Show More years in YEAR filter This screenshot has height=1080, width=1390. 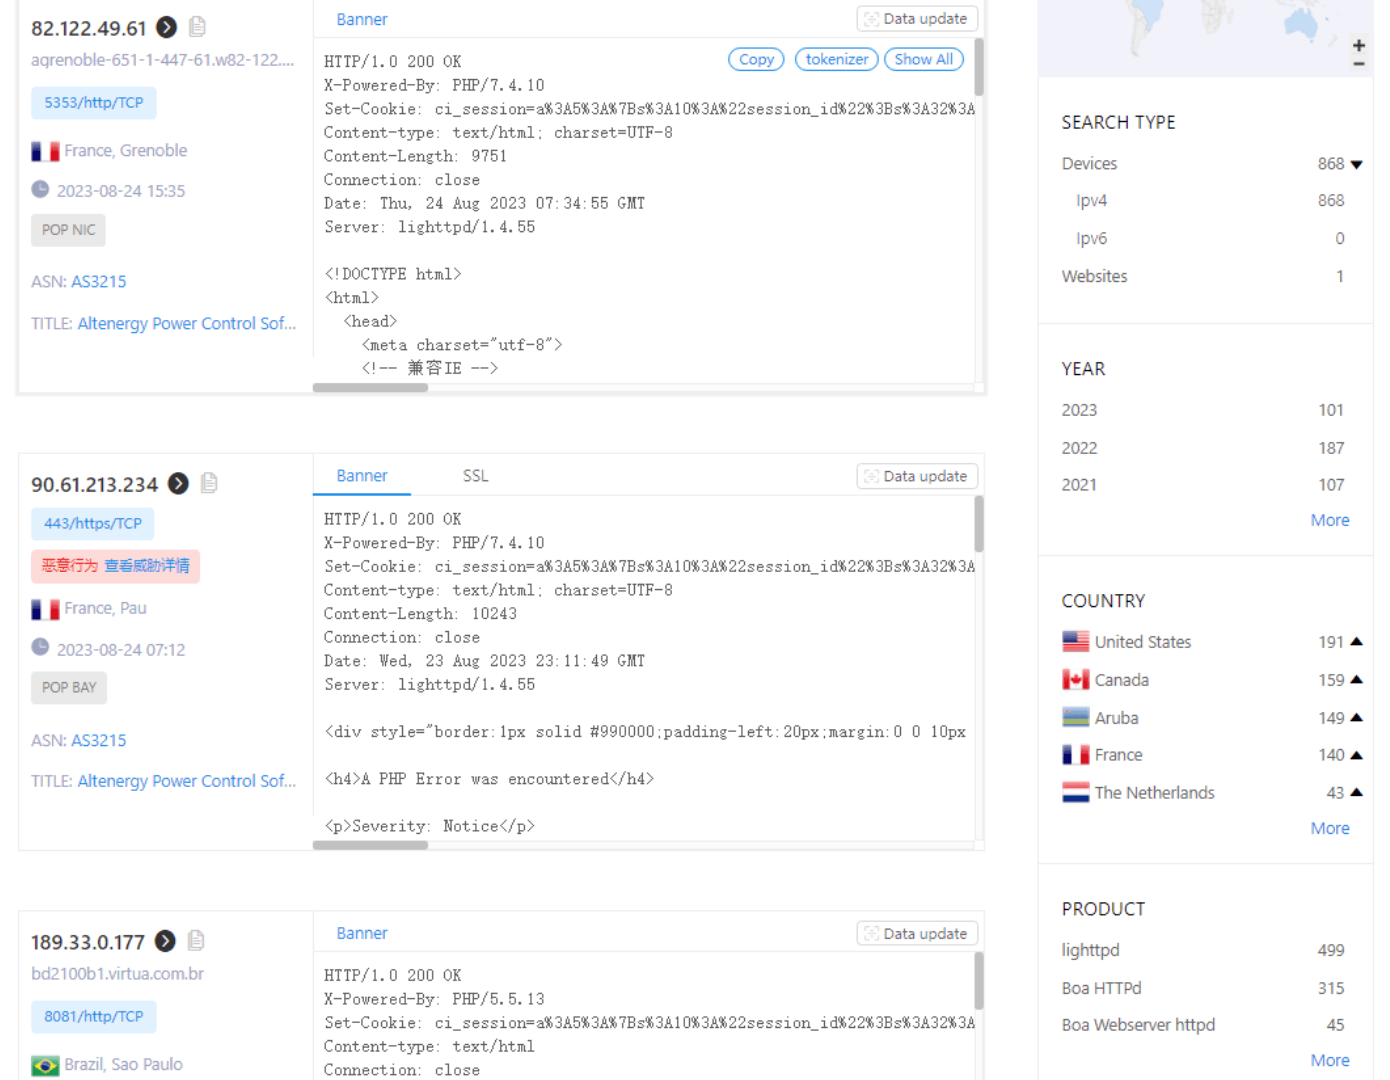1329,520
